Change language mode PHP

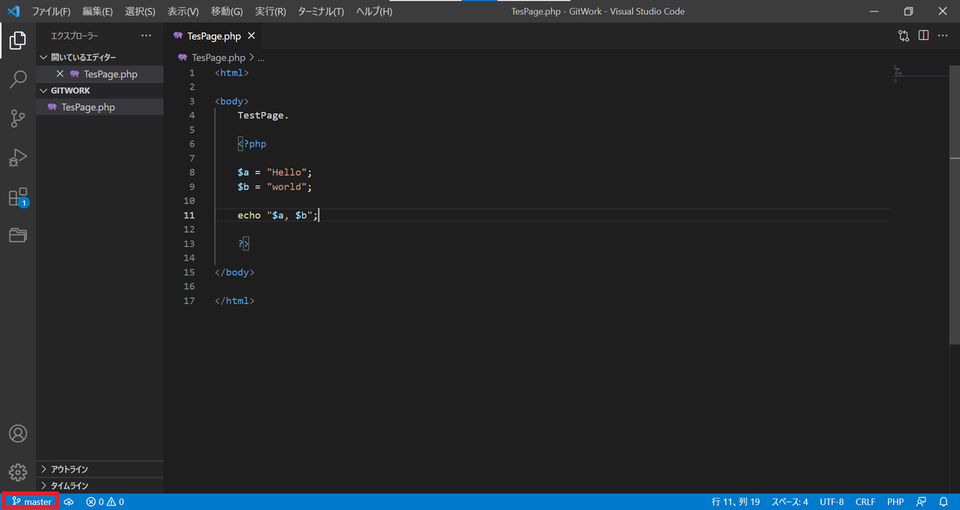[895, 501]
